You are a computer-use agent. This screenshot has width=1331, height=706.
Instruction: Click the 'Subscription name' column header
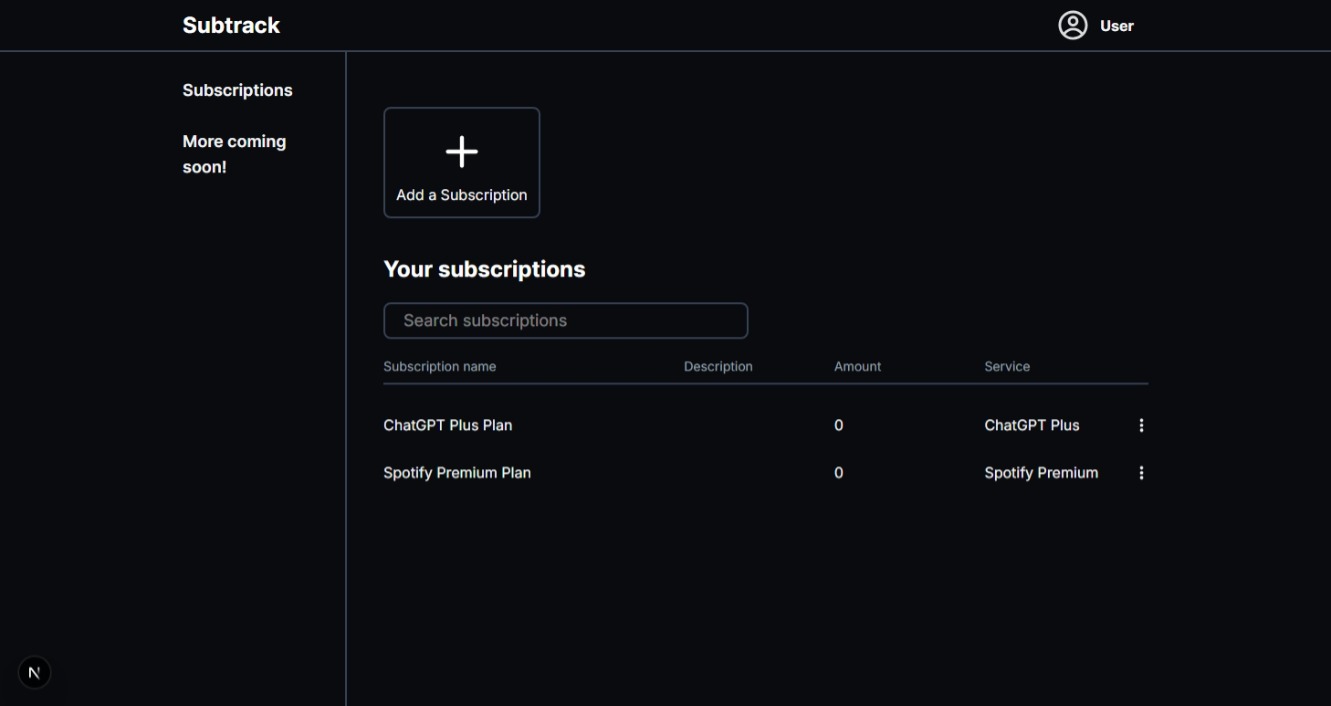pos(439,367)
